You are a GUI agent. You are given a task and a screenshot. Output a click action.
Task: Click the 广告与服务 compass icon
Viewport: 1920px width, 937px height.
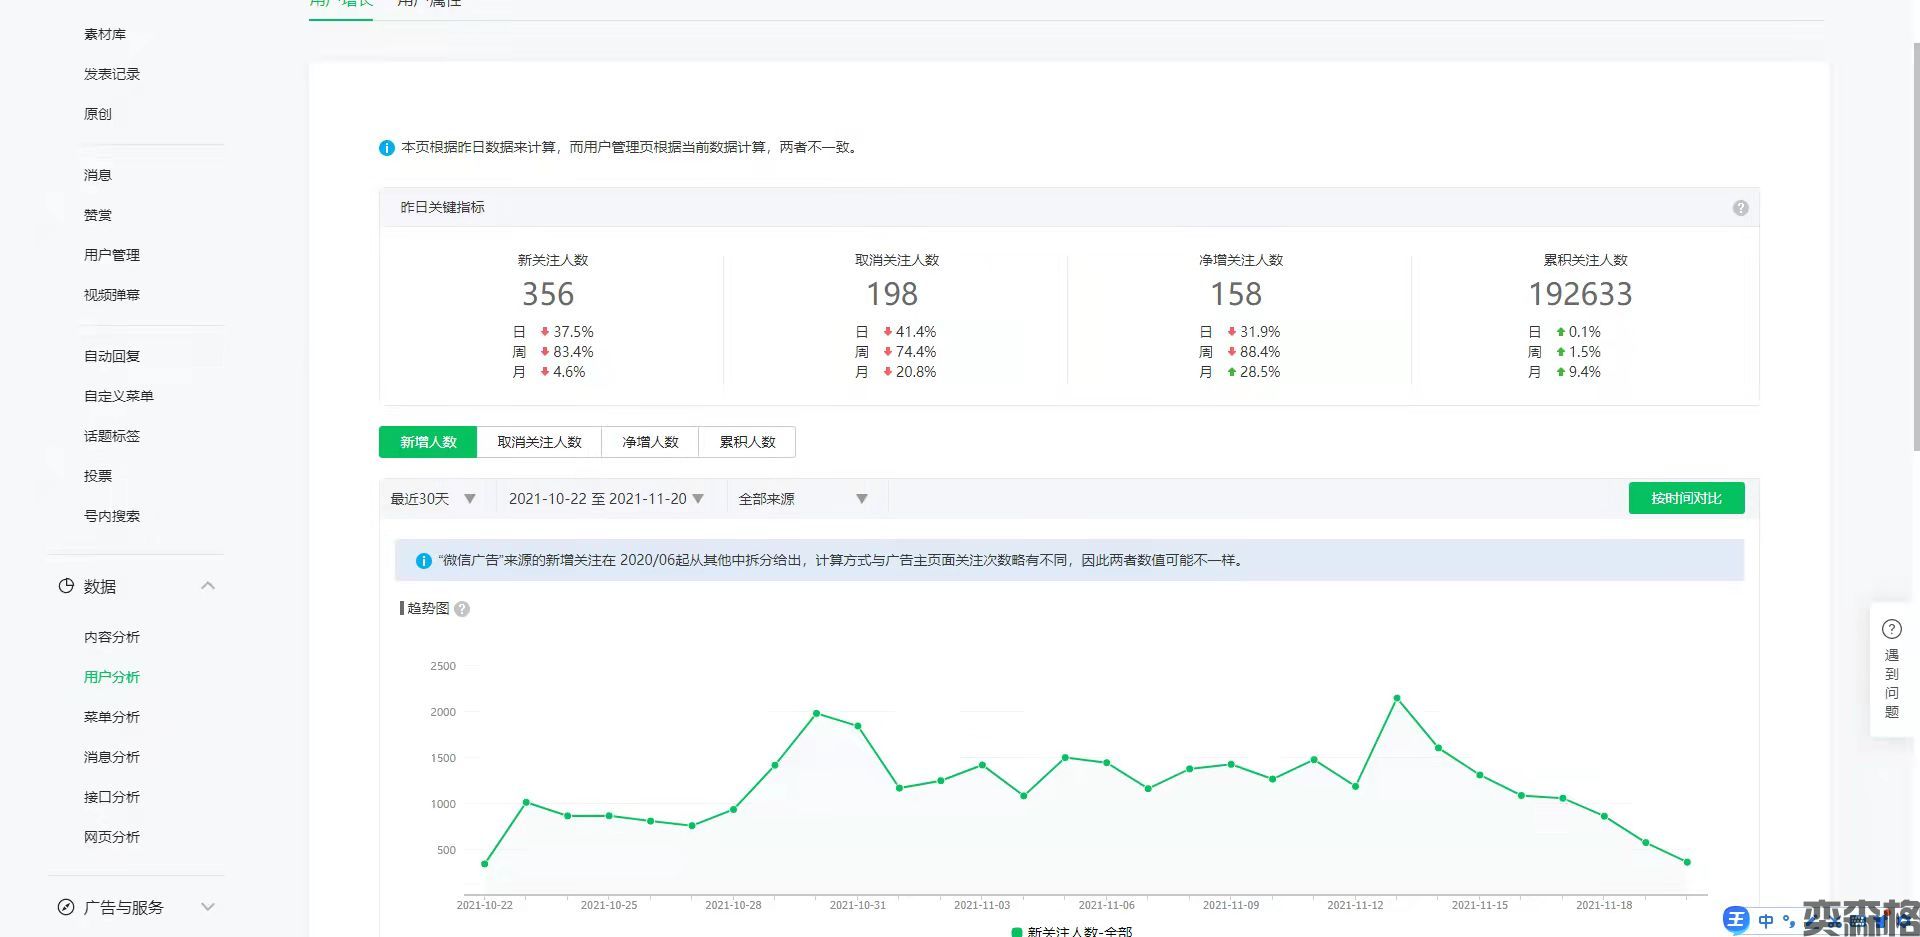(x=66, y=907)
